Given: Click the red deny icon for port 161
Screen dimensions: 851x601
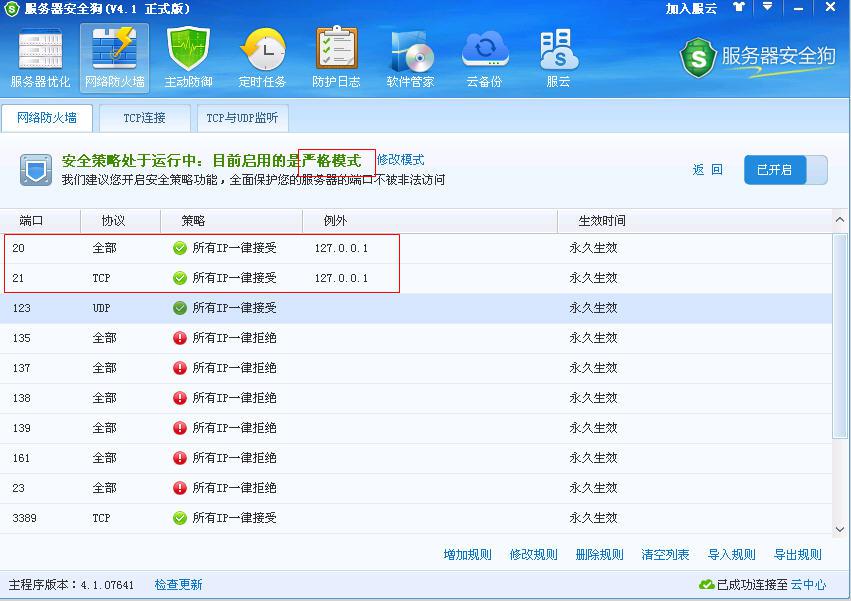Looking at the screenshot, I should click(180, 458).
